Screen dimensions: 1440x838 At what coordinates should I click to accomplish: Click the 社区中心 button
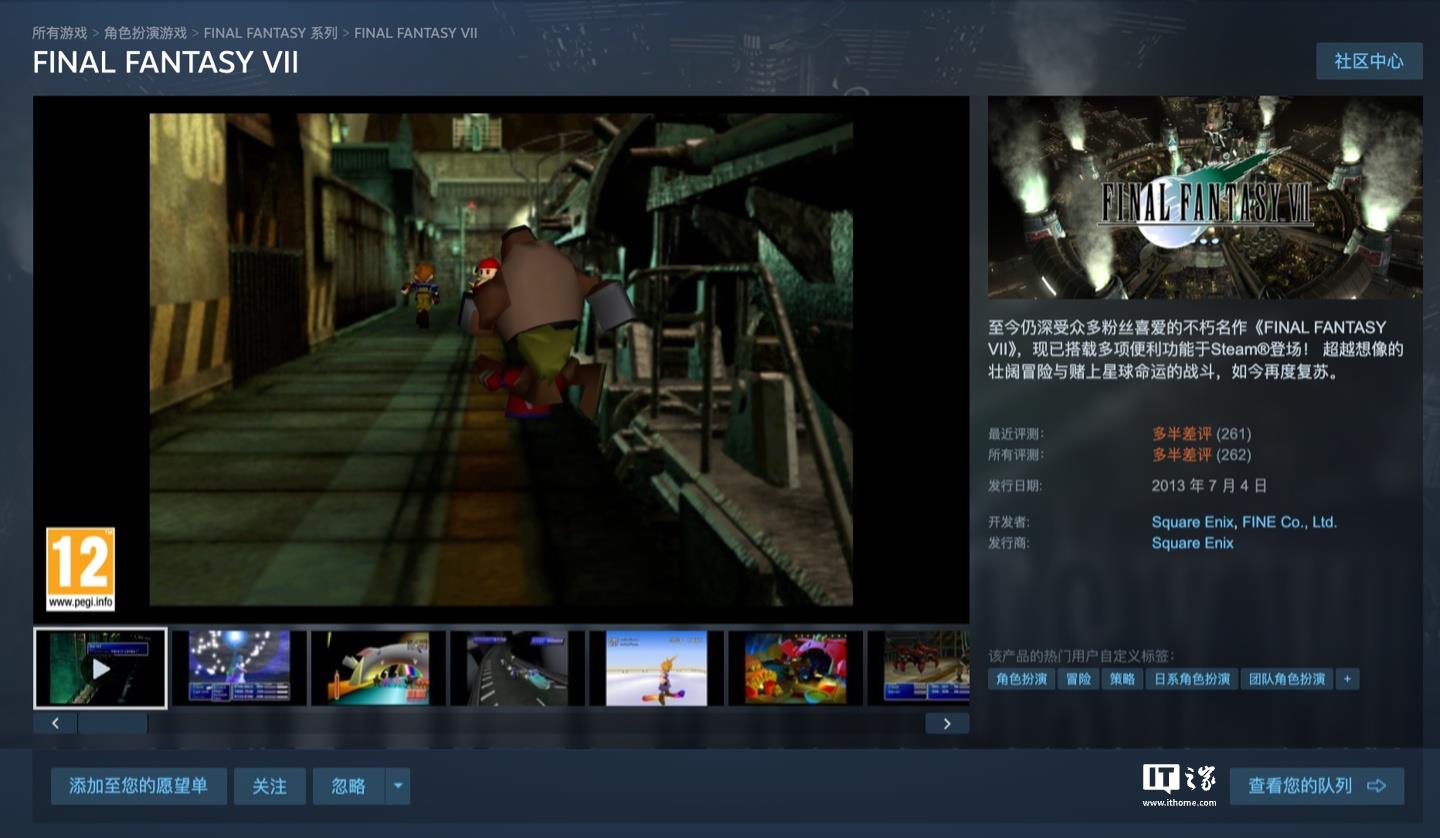click(x=1368, y=61)
